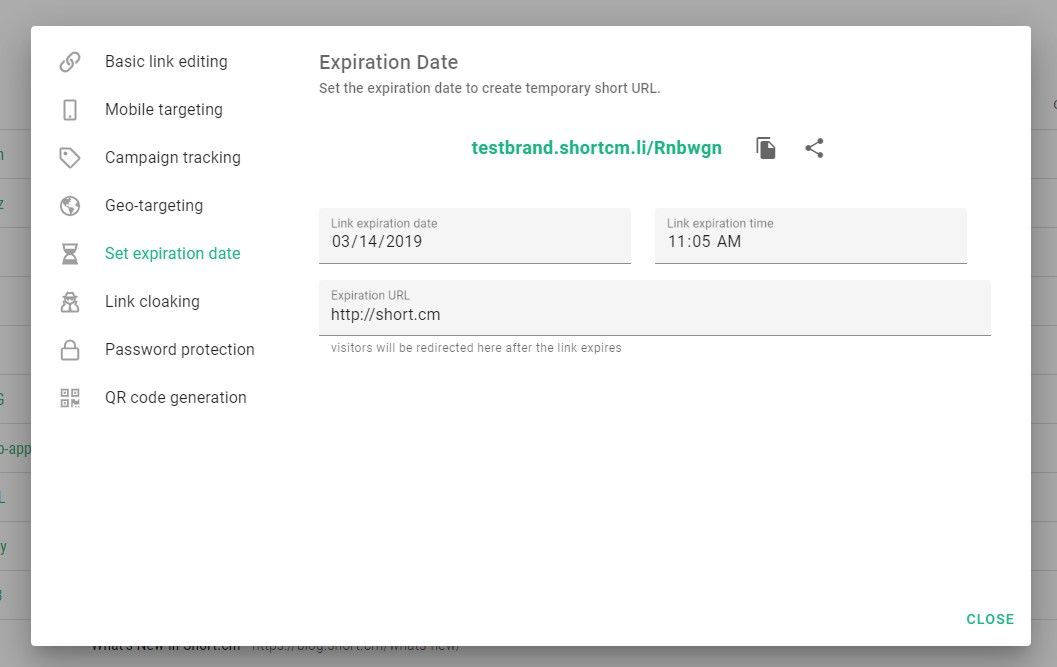
Task: Select the Basic link editing chain icon
Action: (69, 61)
